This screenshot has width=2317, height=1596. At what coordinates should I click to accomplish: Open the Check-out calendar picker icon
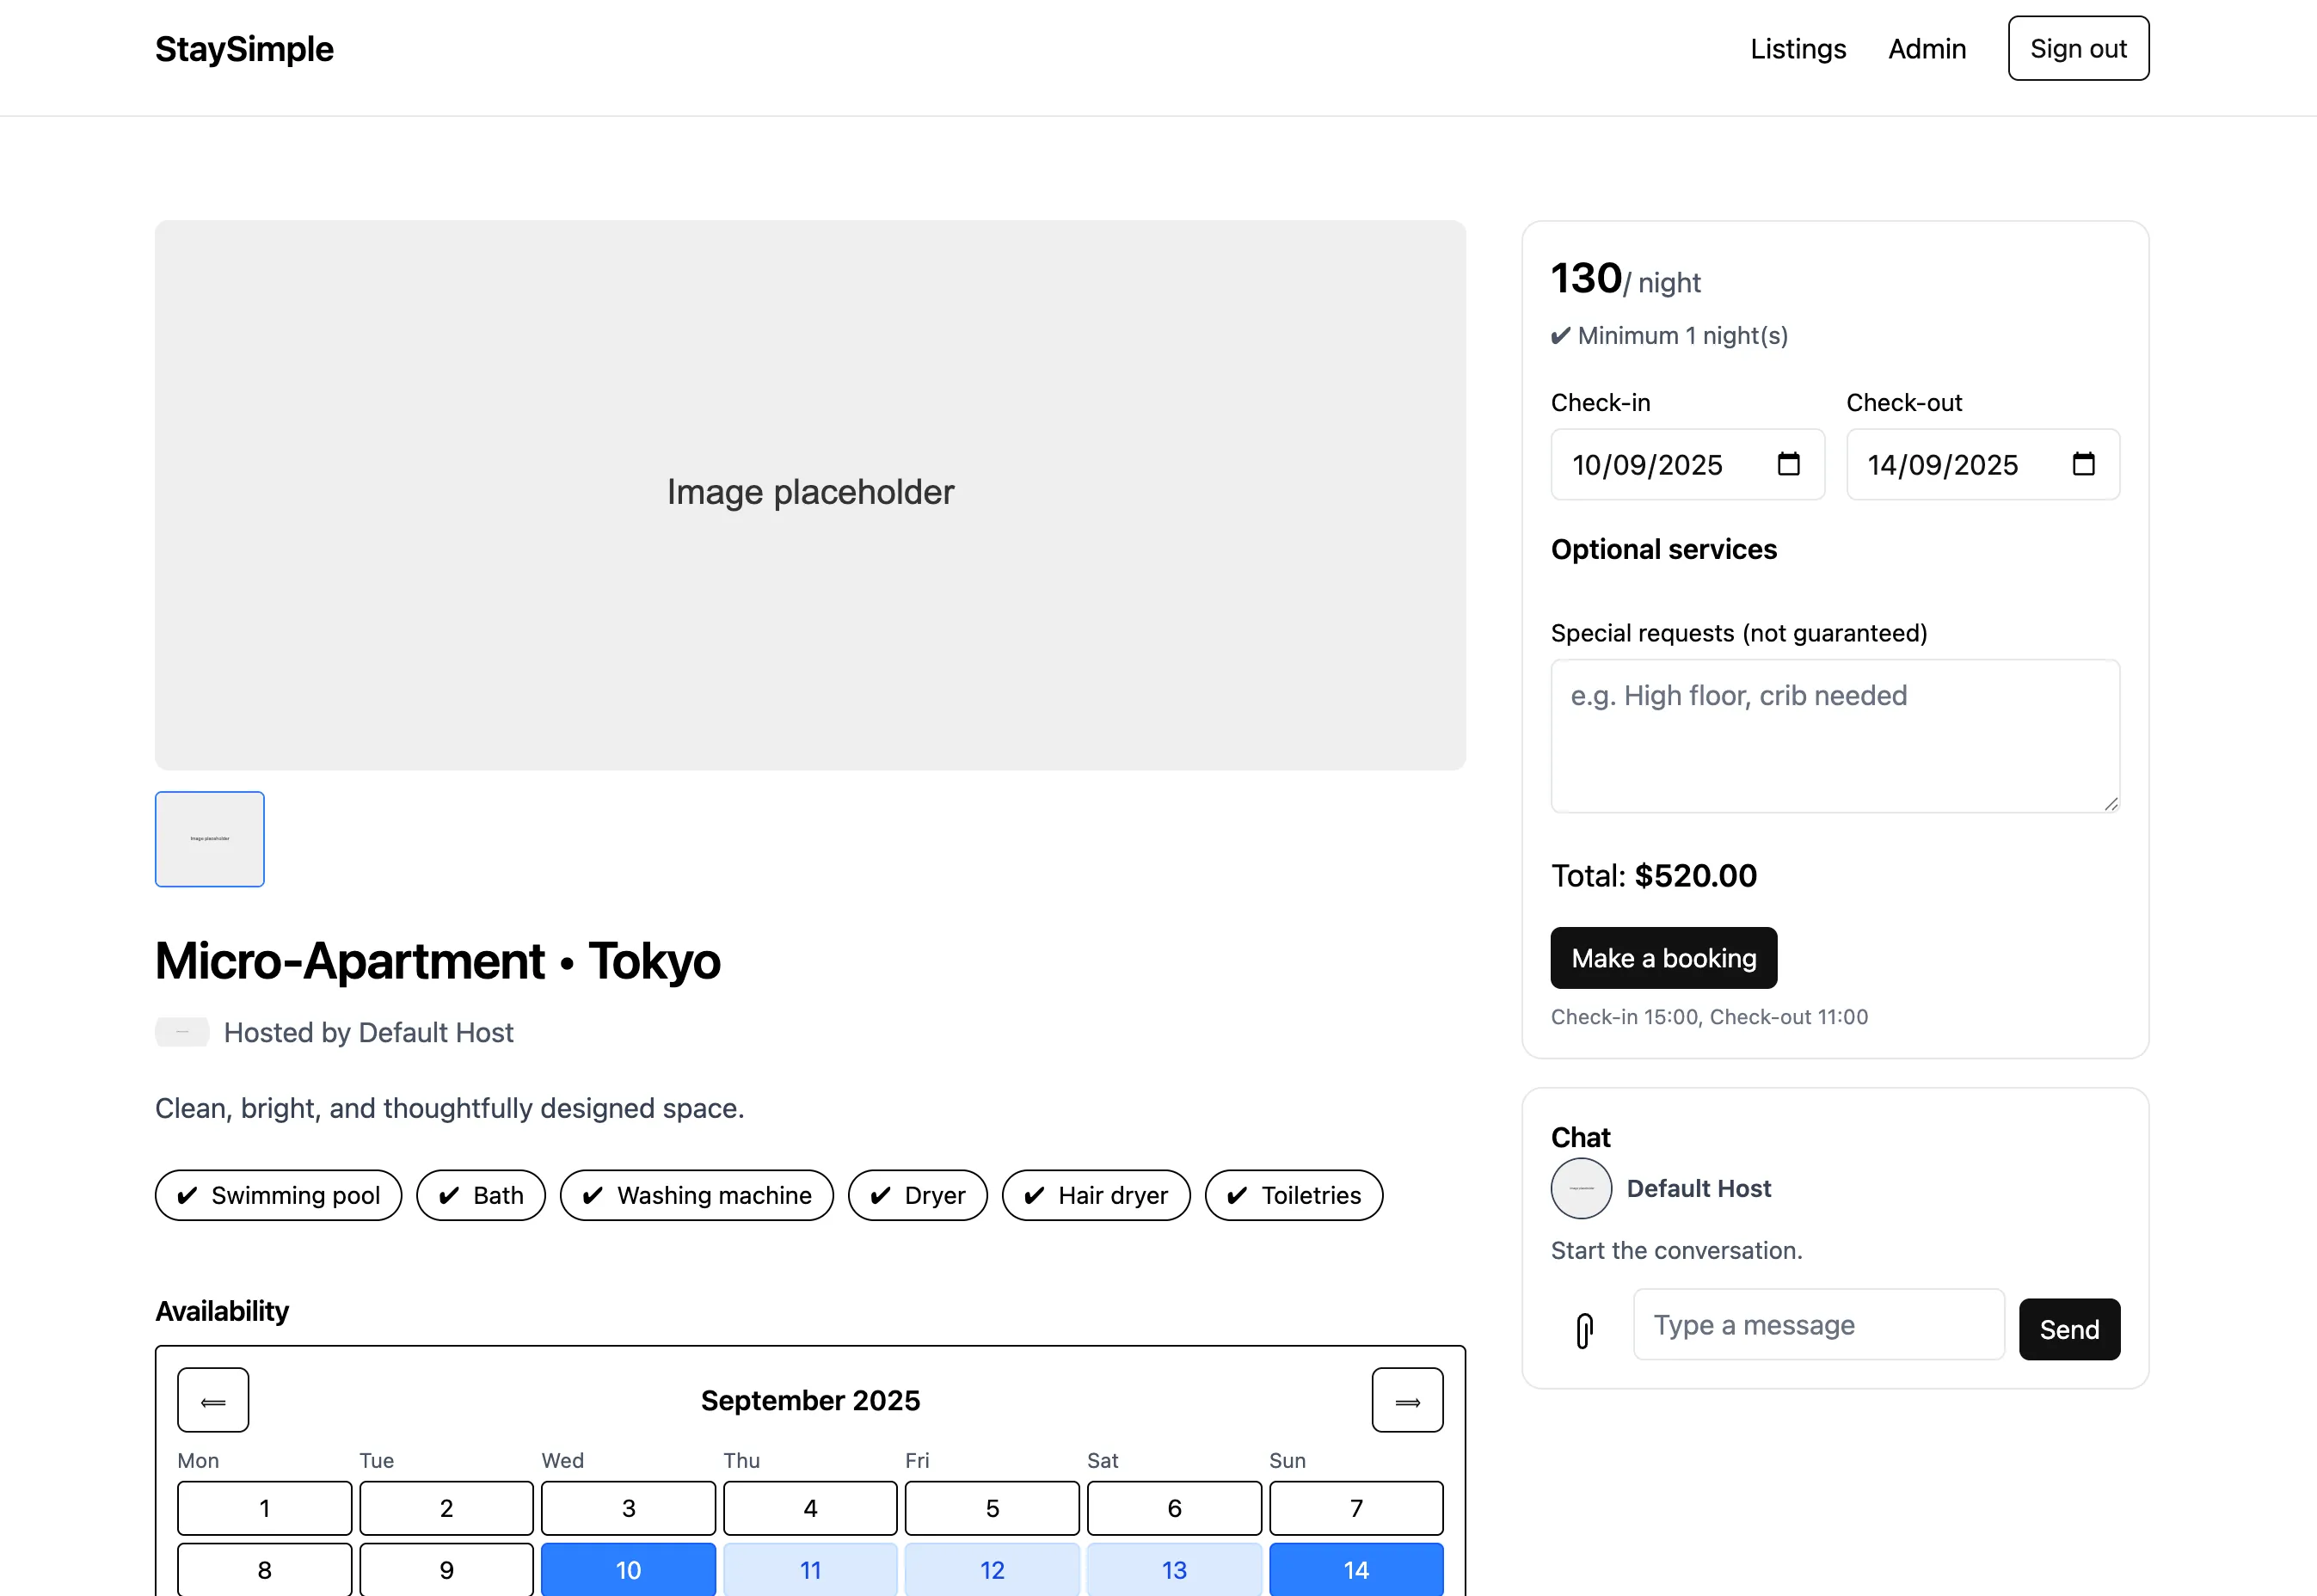click(2083, 464)
